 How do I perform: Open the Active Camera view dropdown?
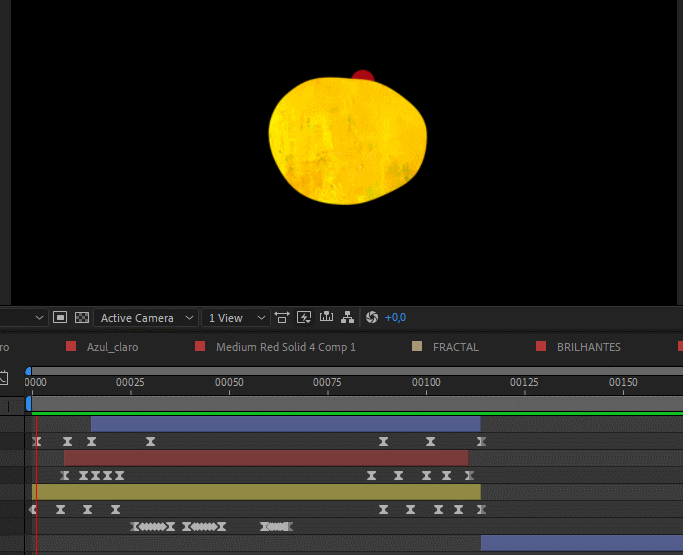[x=146, y=318]
